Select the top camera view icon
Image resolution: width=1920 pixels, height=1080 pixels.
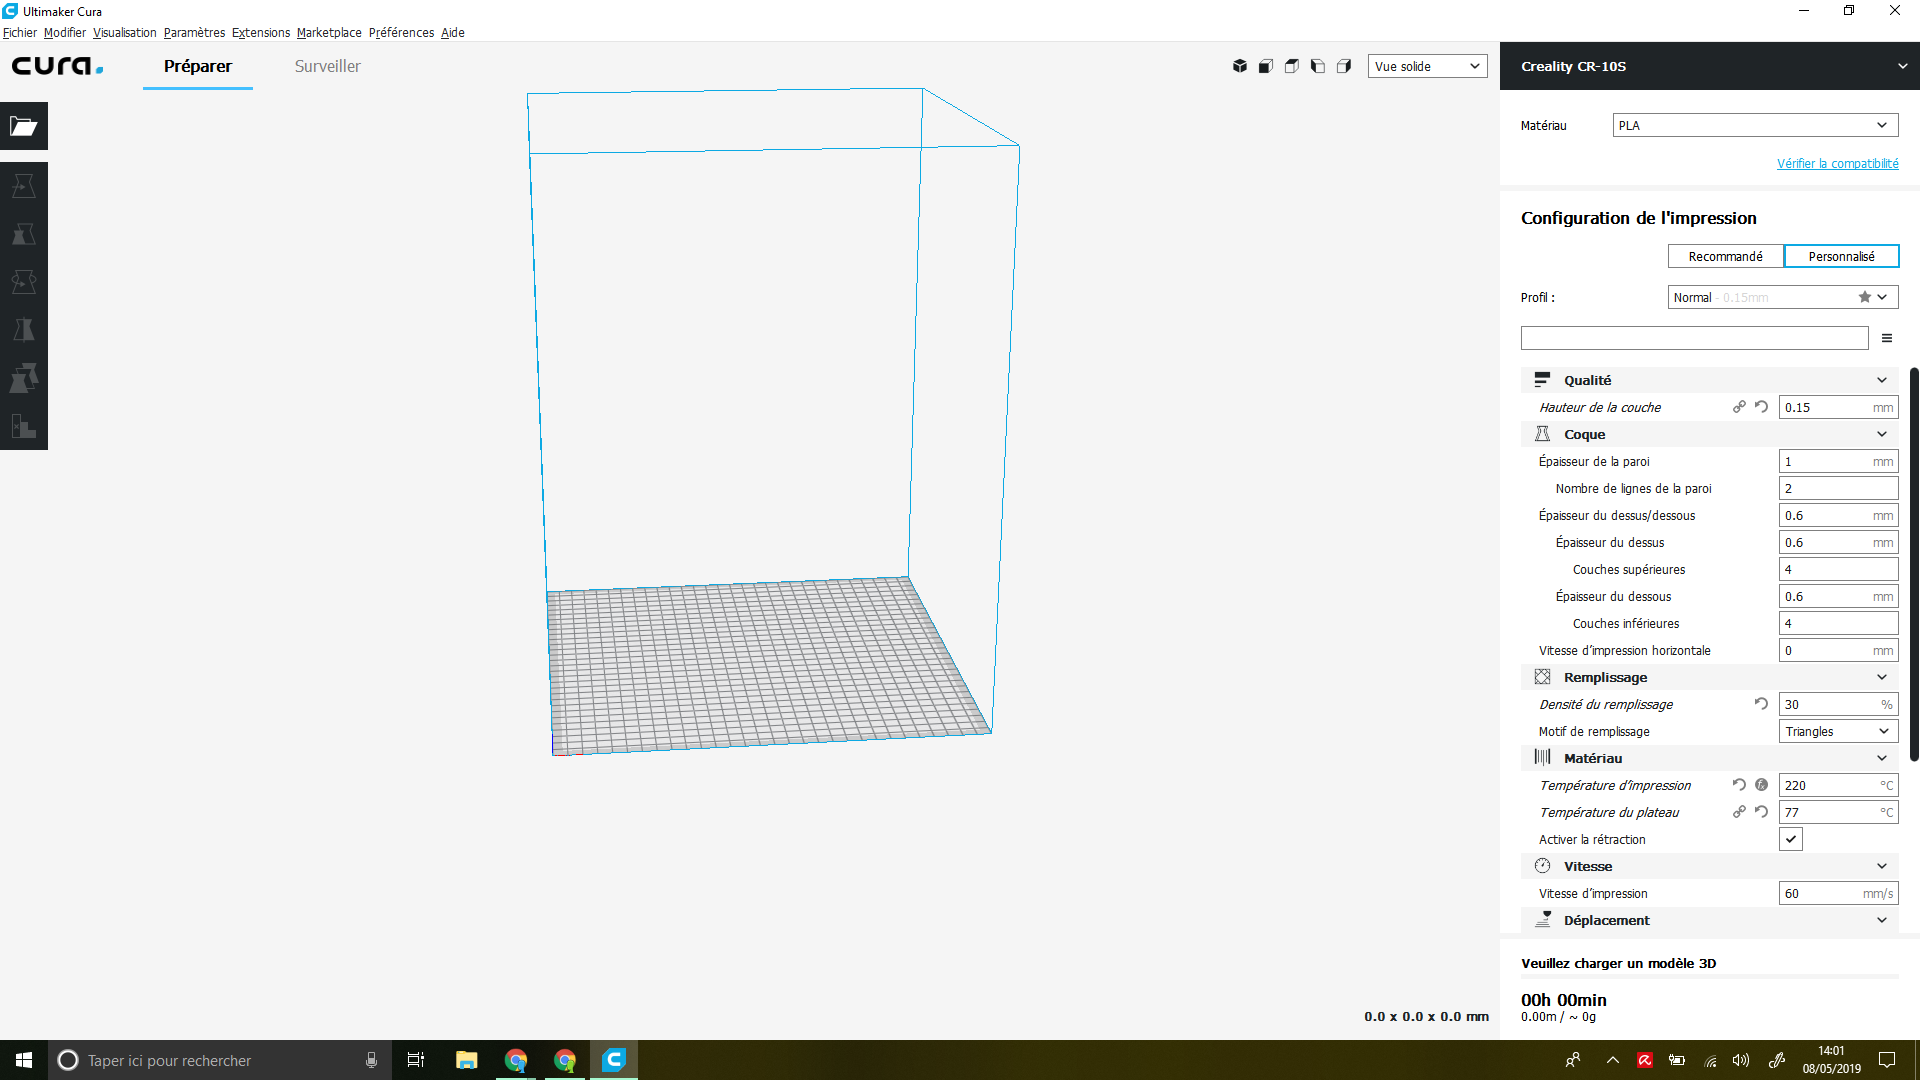(1292, 66)
